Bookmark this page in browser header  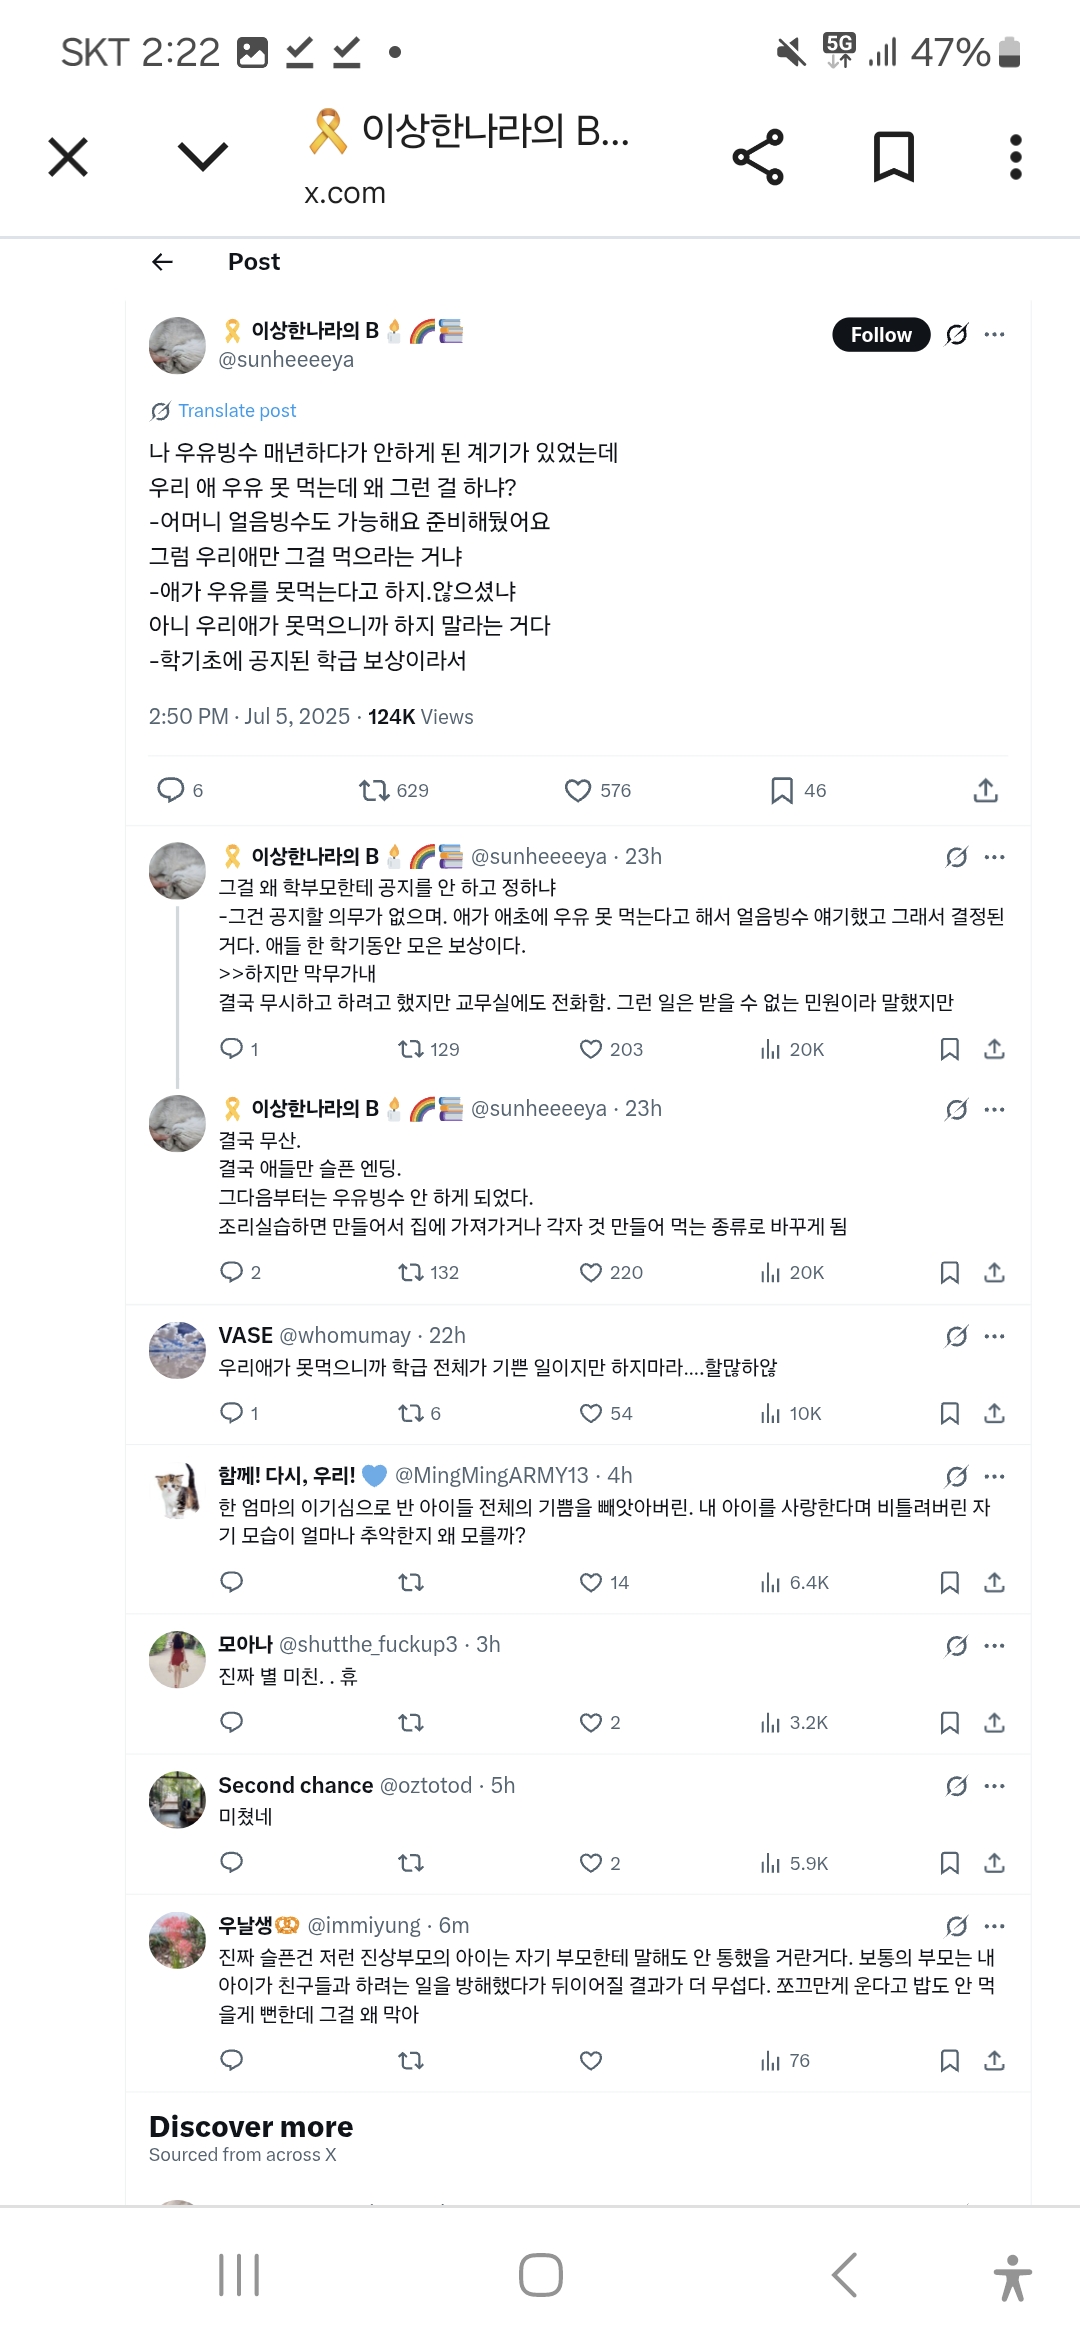point(893,157)
